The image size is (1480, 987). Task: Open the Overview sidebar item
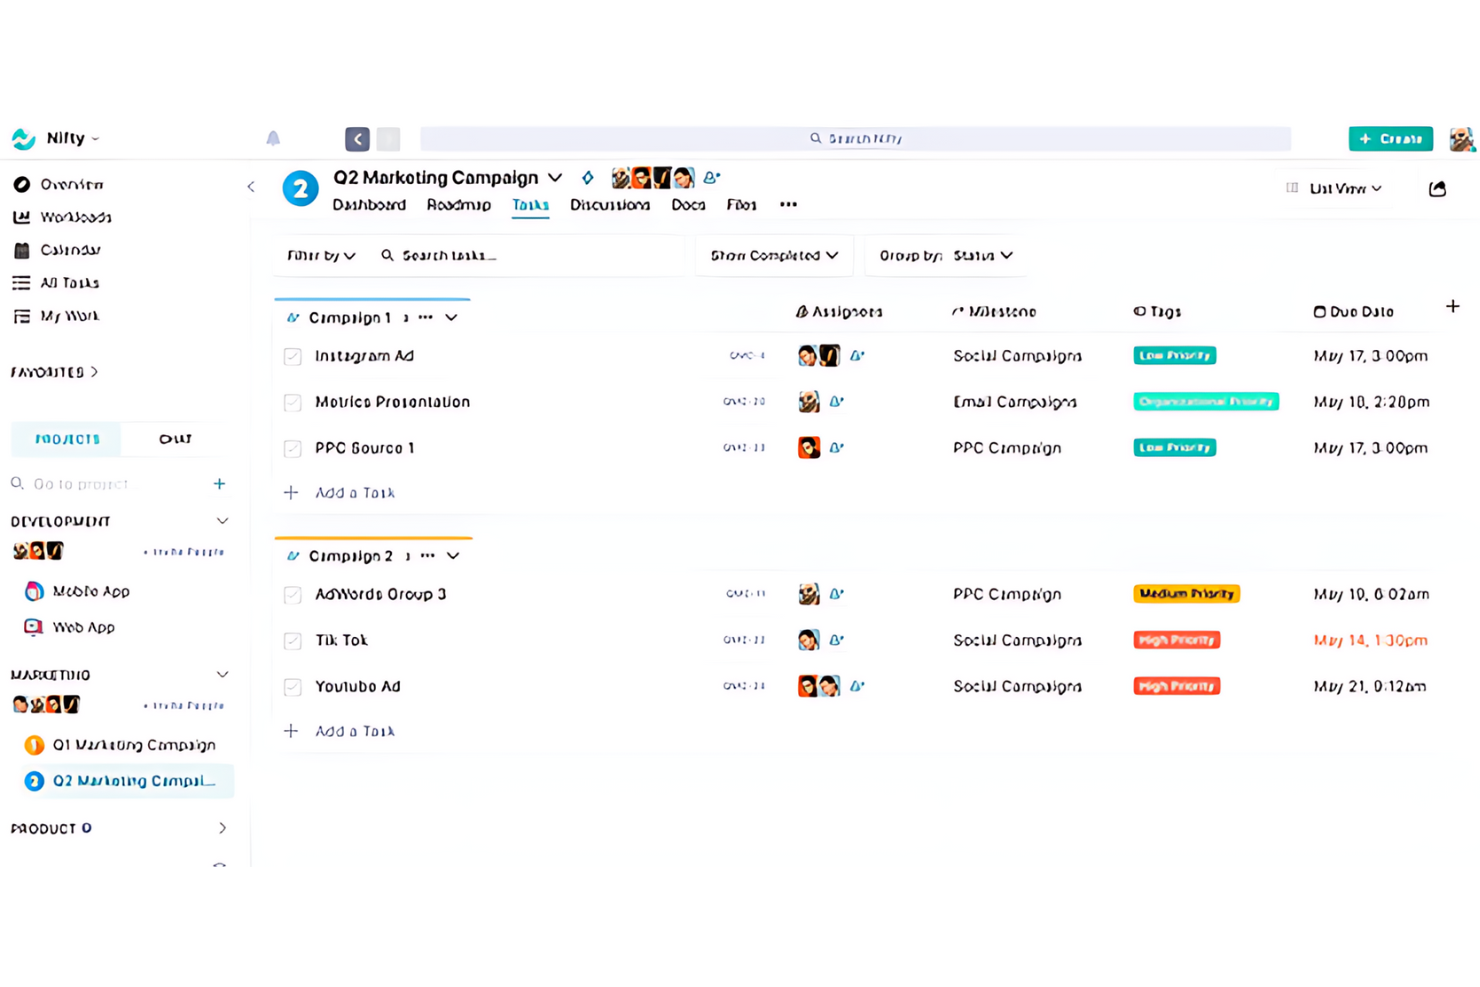click(x=59, y=184)
